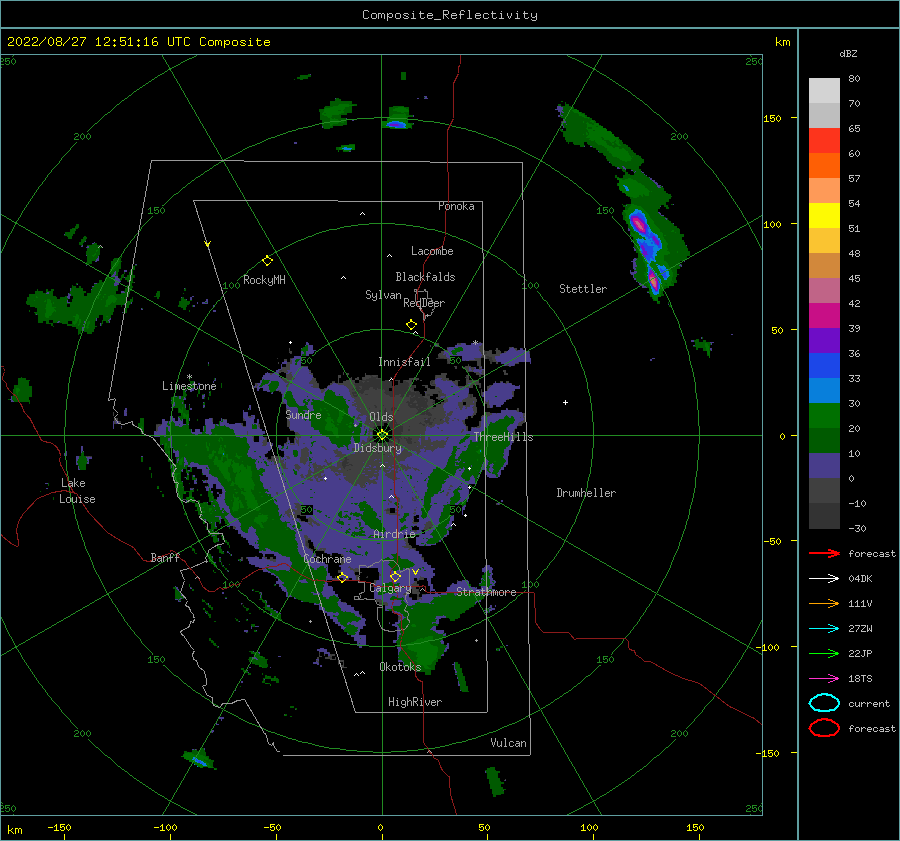Click the red forecast ellipse icon
This screenshot has width=900, height=841.
click(824, 728)
